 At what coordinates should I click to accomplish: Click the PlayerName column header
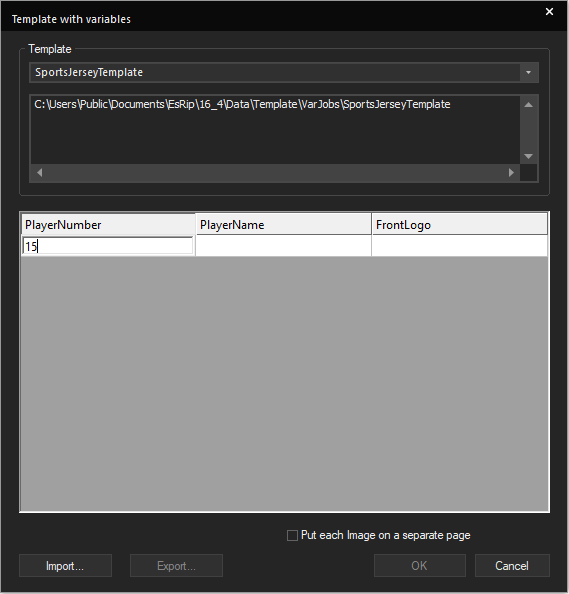[x=283, y=225]
